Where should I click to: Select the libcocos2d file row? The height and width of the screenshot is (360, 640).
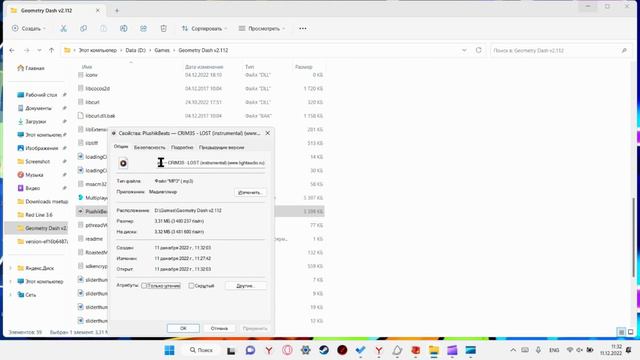[x=200, y=89]
